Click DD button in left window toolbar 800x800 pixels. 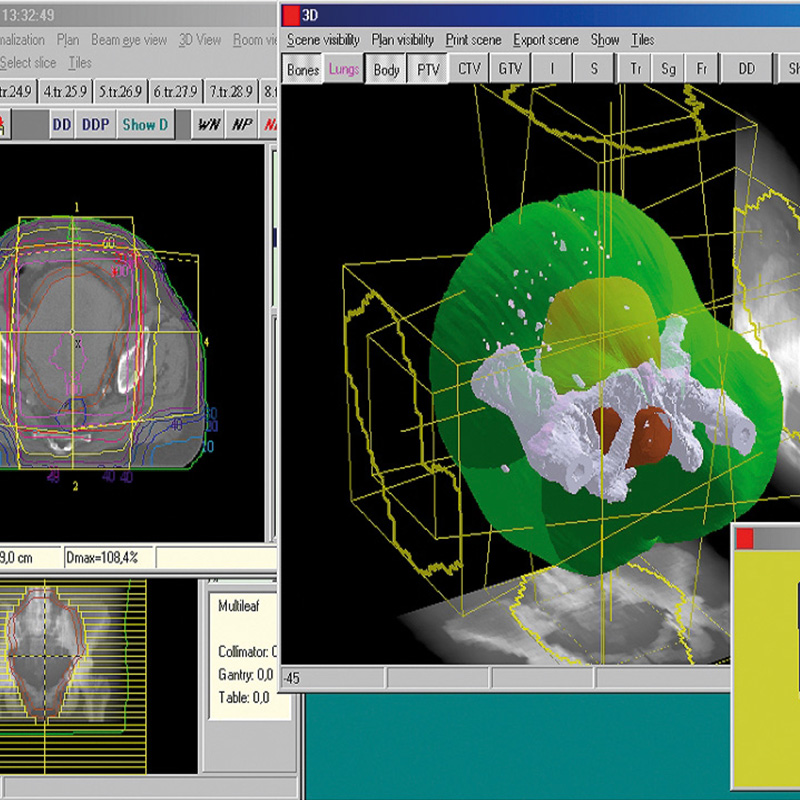pos(62,124)
